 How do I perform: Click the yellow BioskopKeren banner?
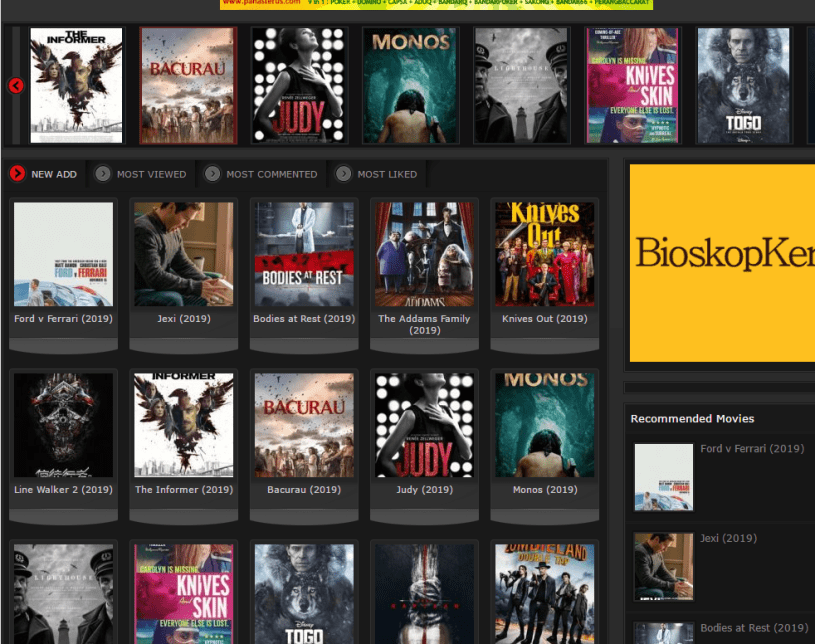[722, 262]
